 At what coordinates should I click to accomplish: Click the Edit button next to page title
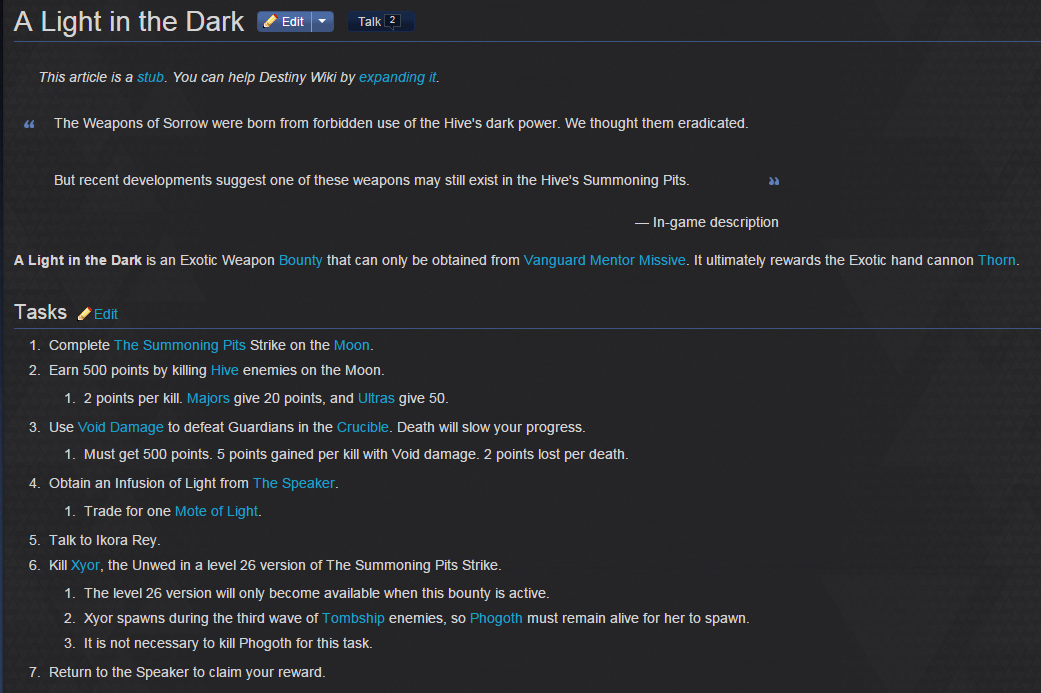(284, 22)
